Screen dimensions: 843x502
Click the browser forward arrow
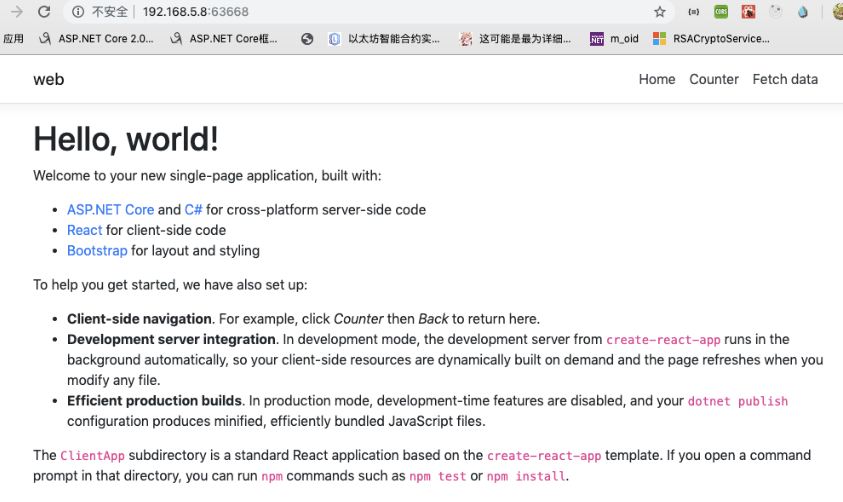coord(17,11)
